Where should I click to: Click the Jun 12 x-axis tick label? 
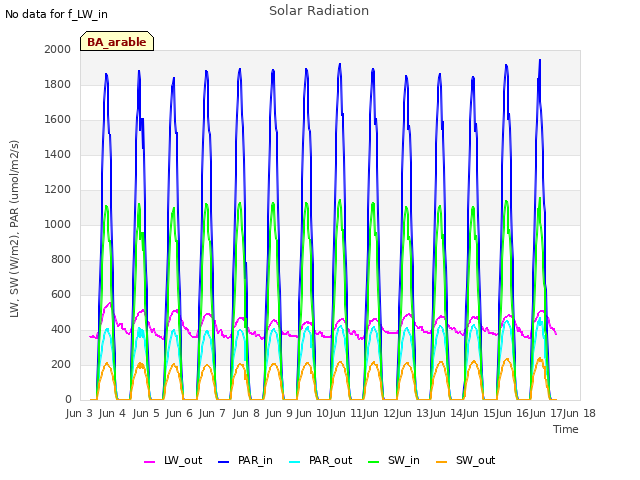379,413
